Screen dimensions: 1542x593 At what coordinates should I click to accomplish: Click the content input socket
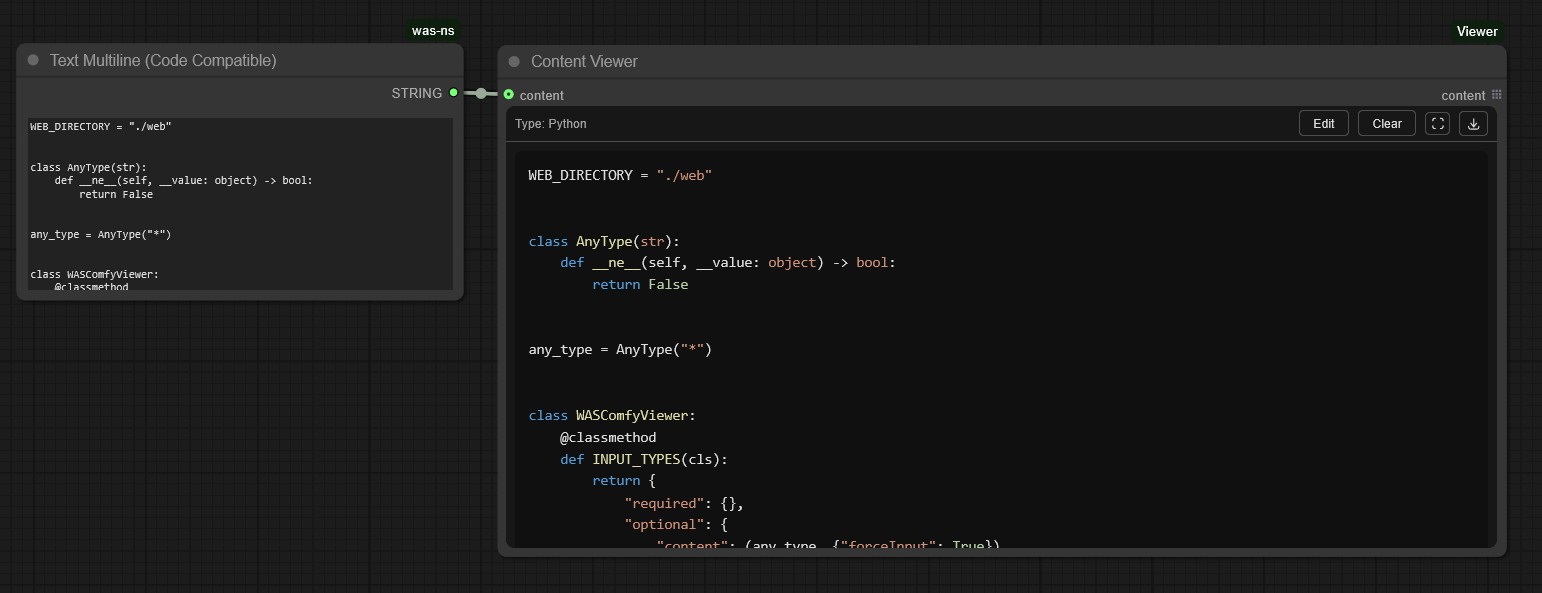click(x=509, y=94)
